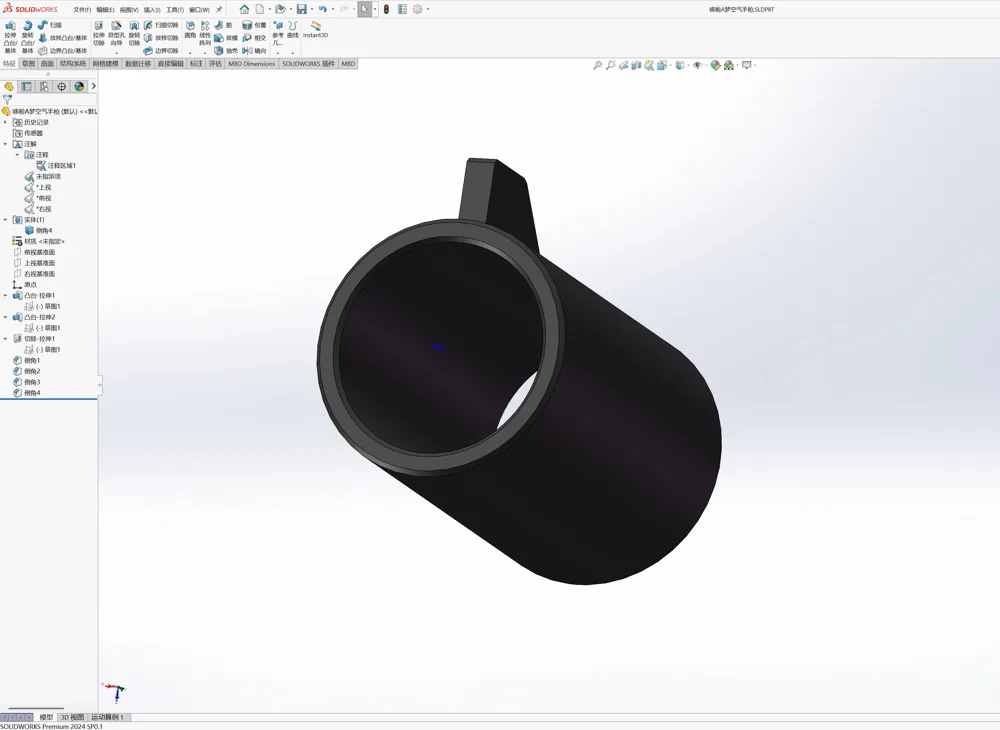Select the Revolved Cut (旋转切除) tool
1000x730 pixels.
(134, 34)
